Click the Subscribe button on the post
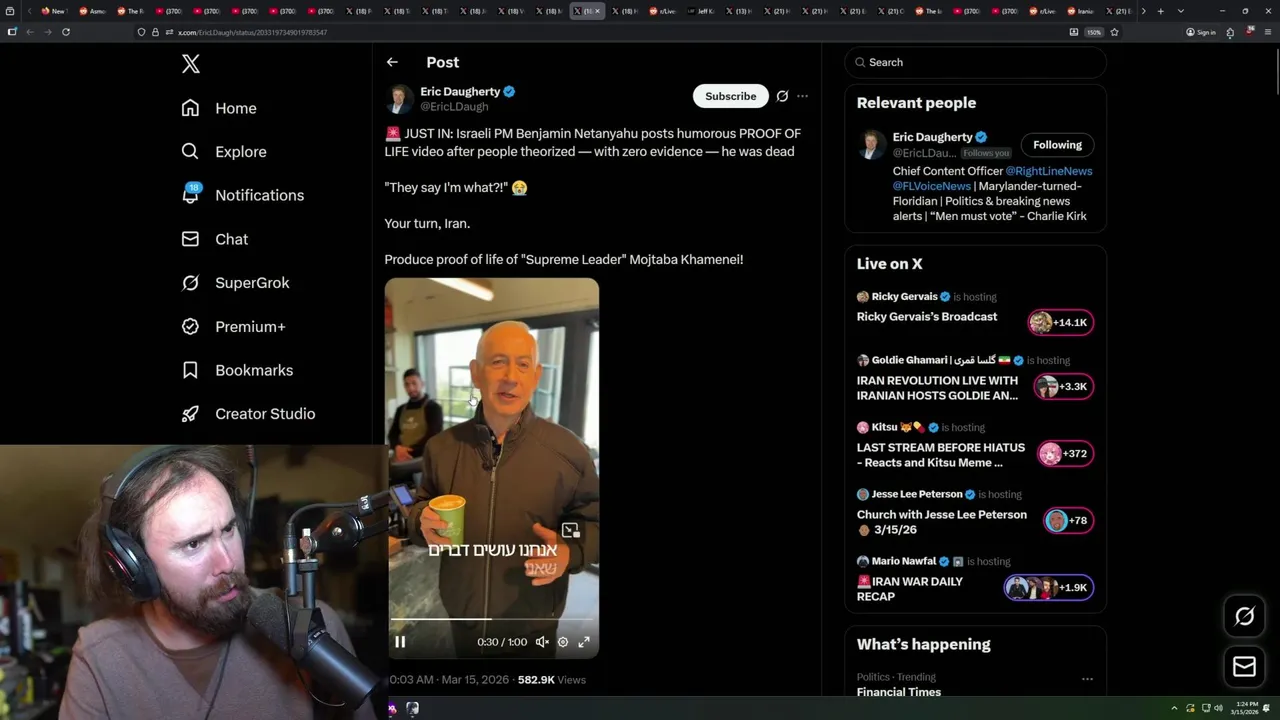This screenshot has height=720, width=1280. pyautogui.click(x=730, y=96)
